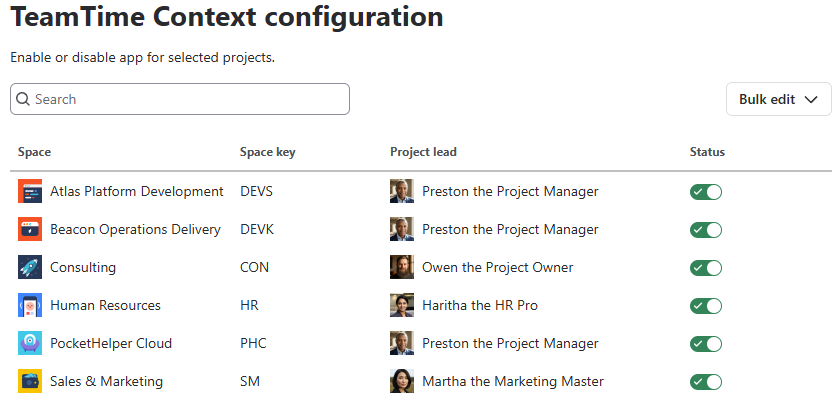840x400 pixels.
Task: Click the Human Resources space icon
Action: pyautogui.click(x=30, y=305)
